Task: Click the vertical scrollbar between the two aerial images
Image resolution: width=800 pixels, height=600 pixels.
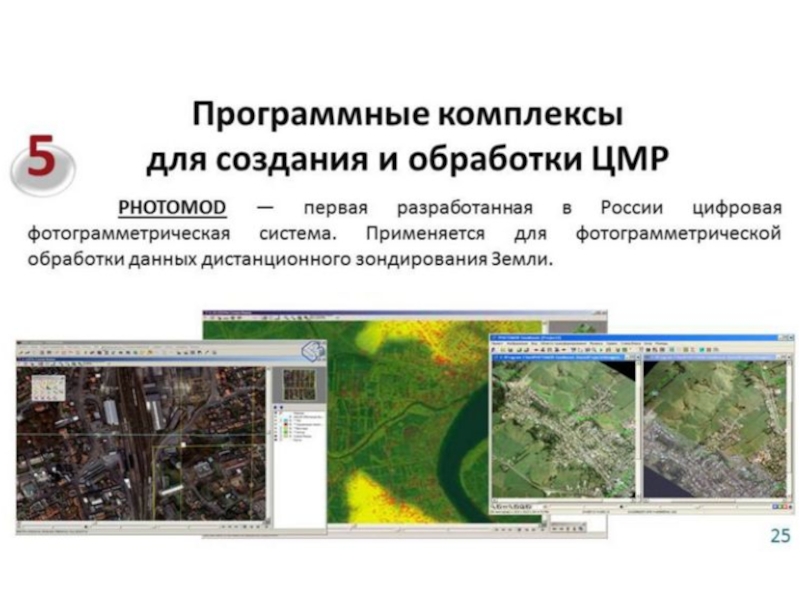Action: [640, 429]
